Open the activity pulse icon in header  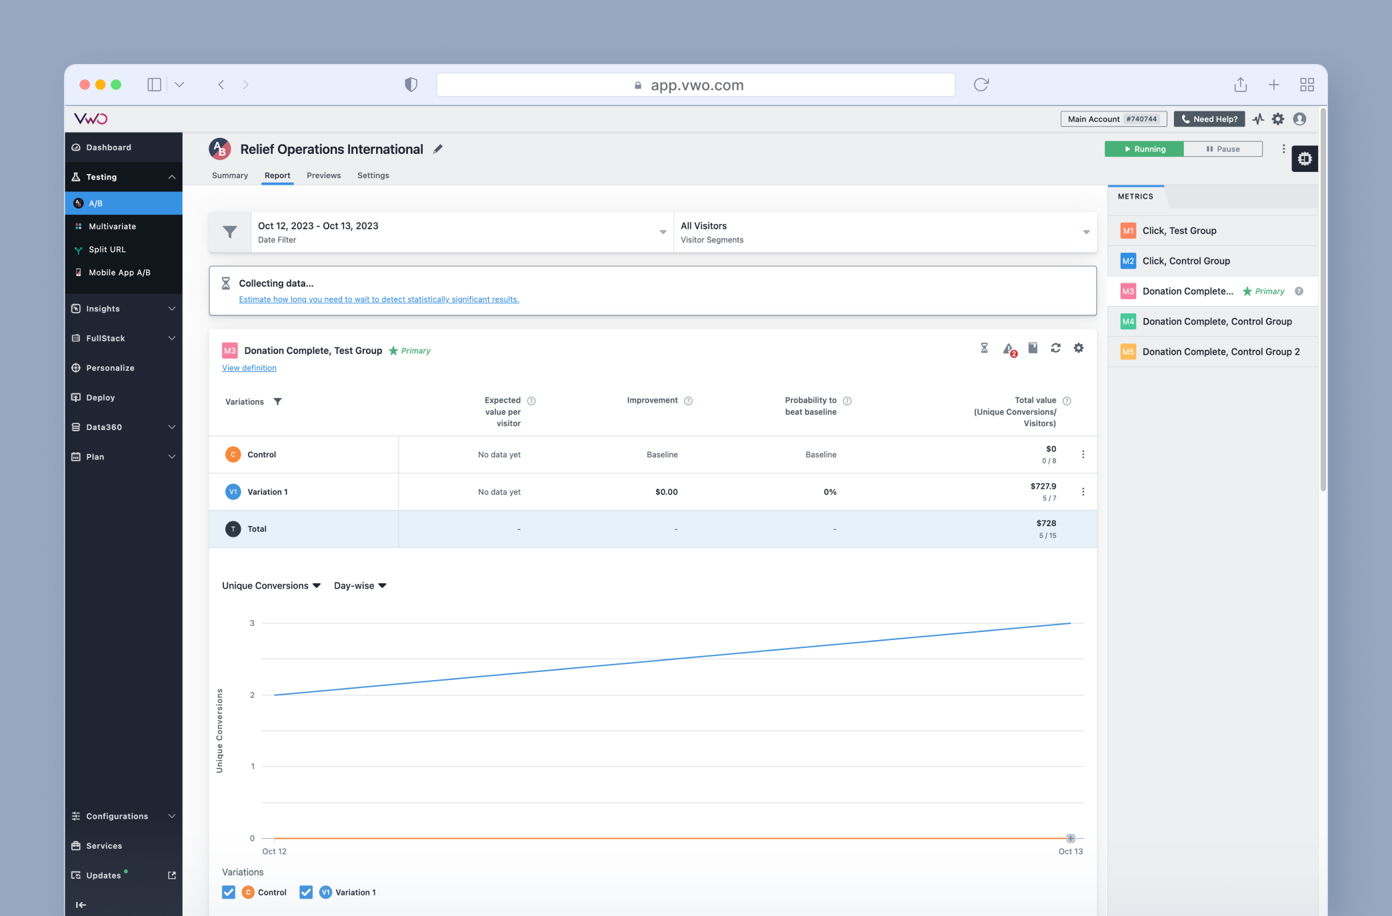[x=1258, y=119]
